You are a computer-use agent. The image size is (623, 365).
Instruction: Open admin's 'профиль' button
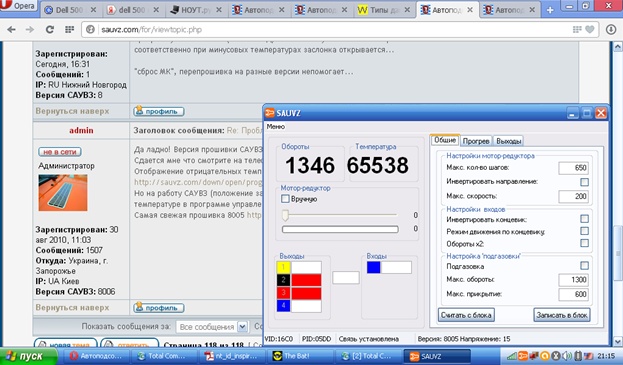tap(159, 307)
